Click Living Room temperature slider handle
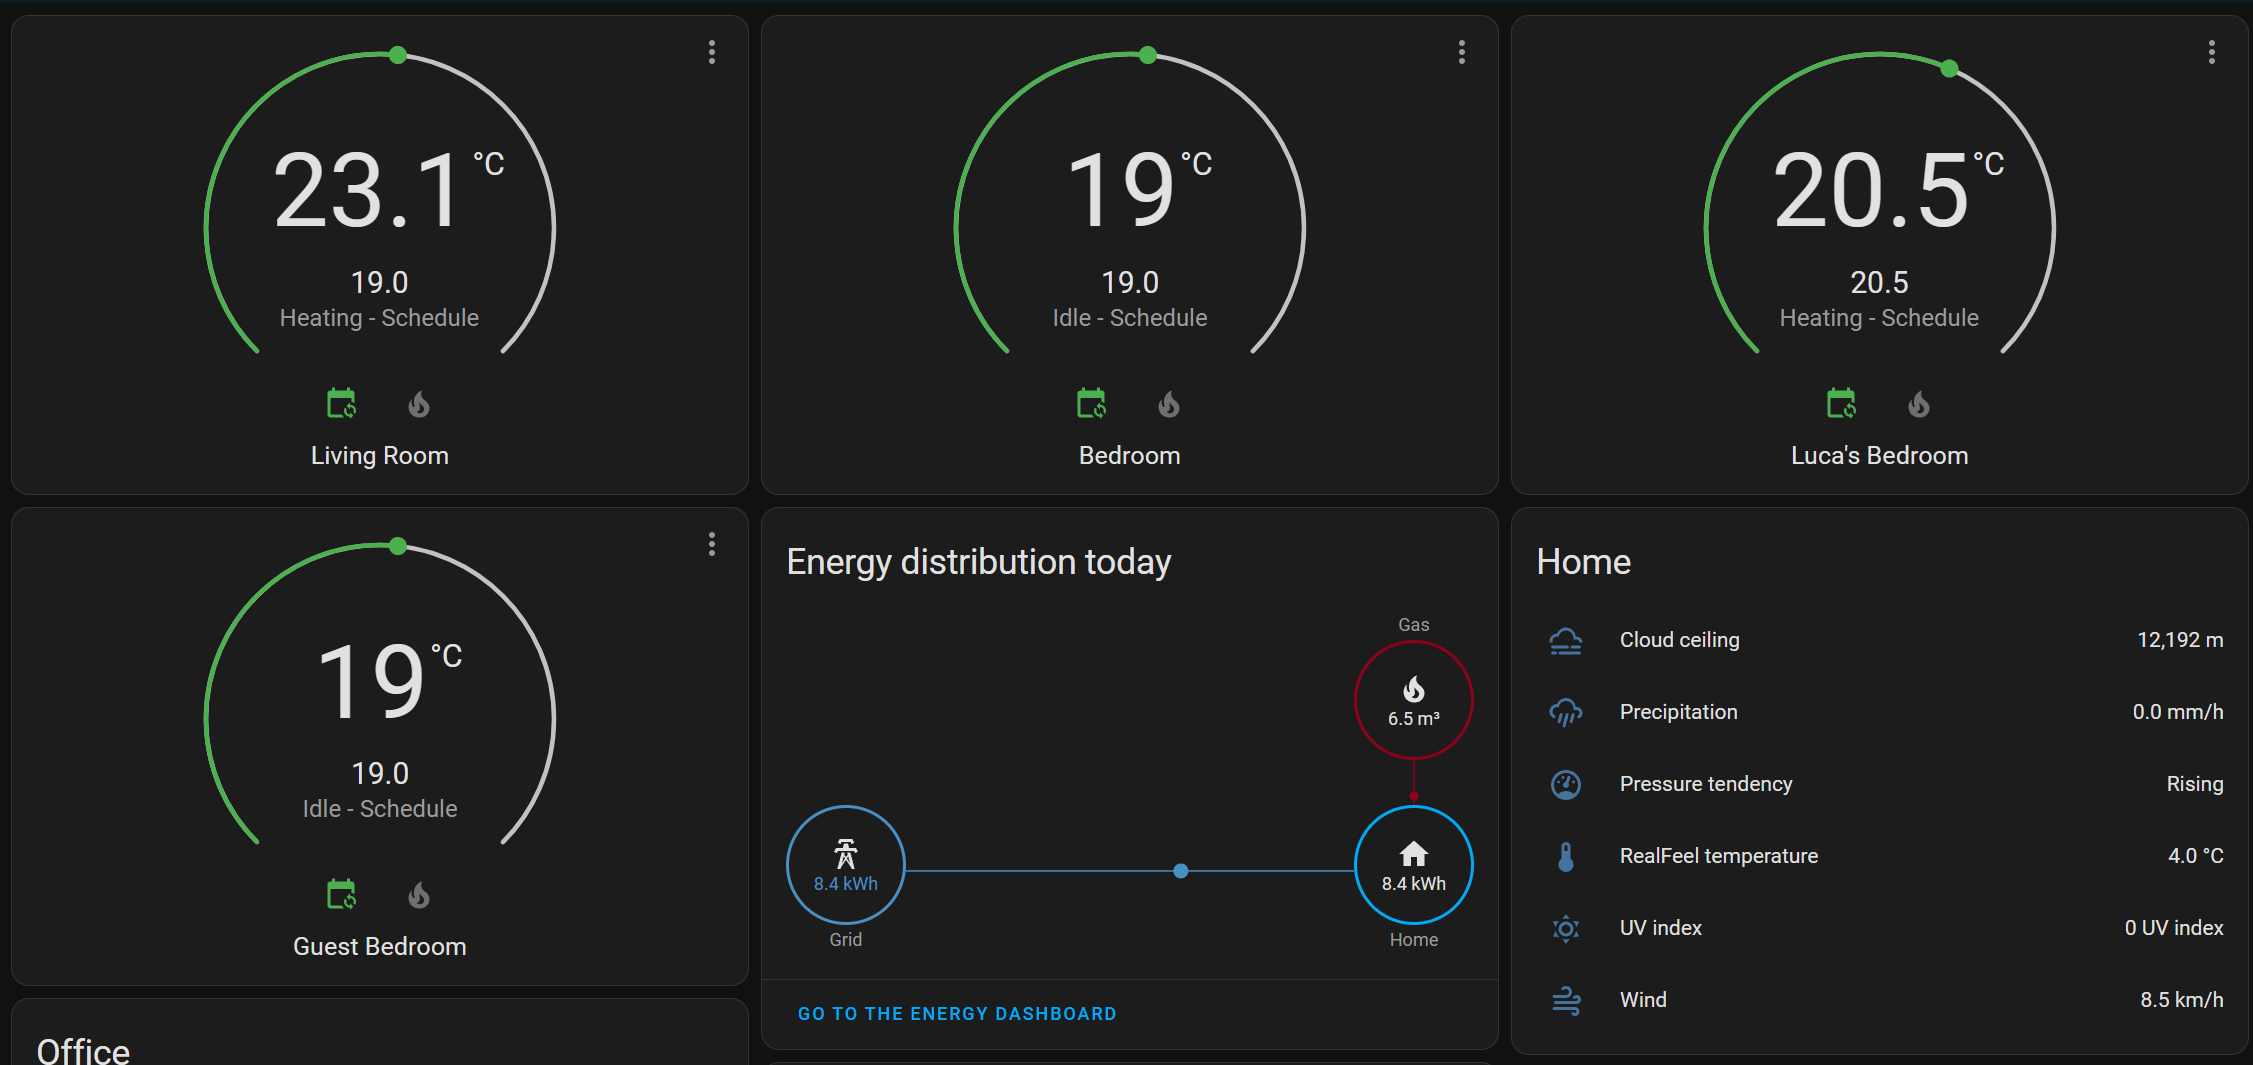This screenshot has height=1065, width=2253. (398, 55)
